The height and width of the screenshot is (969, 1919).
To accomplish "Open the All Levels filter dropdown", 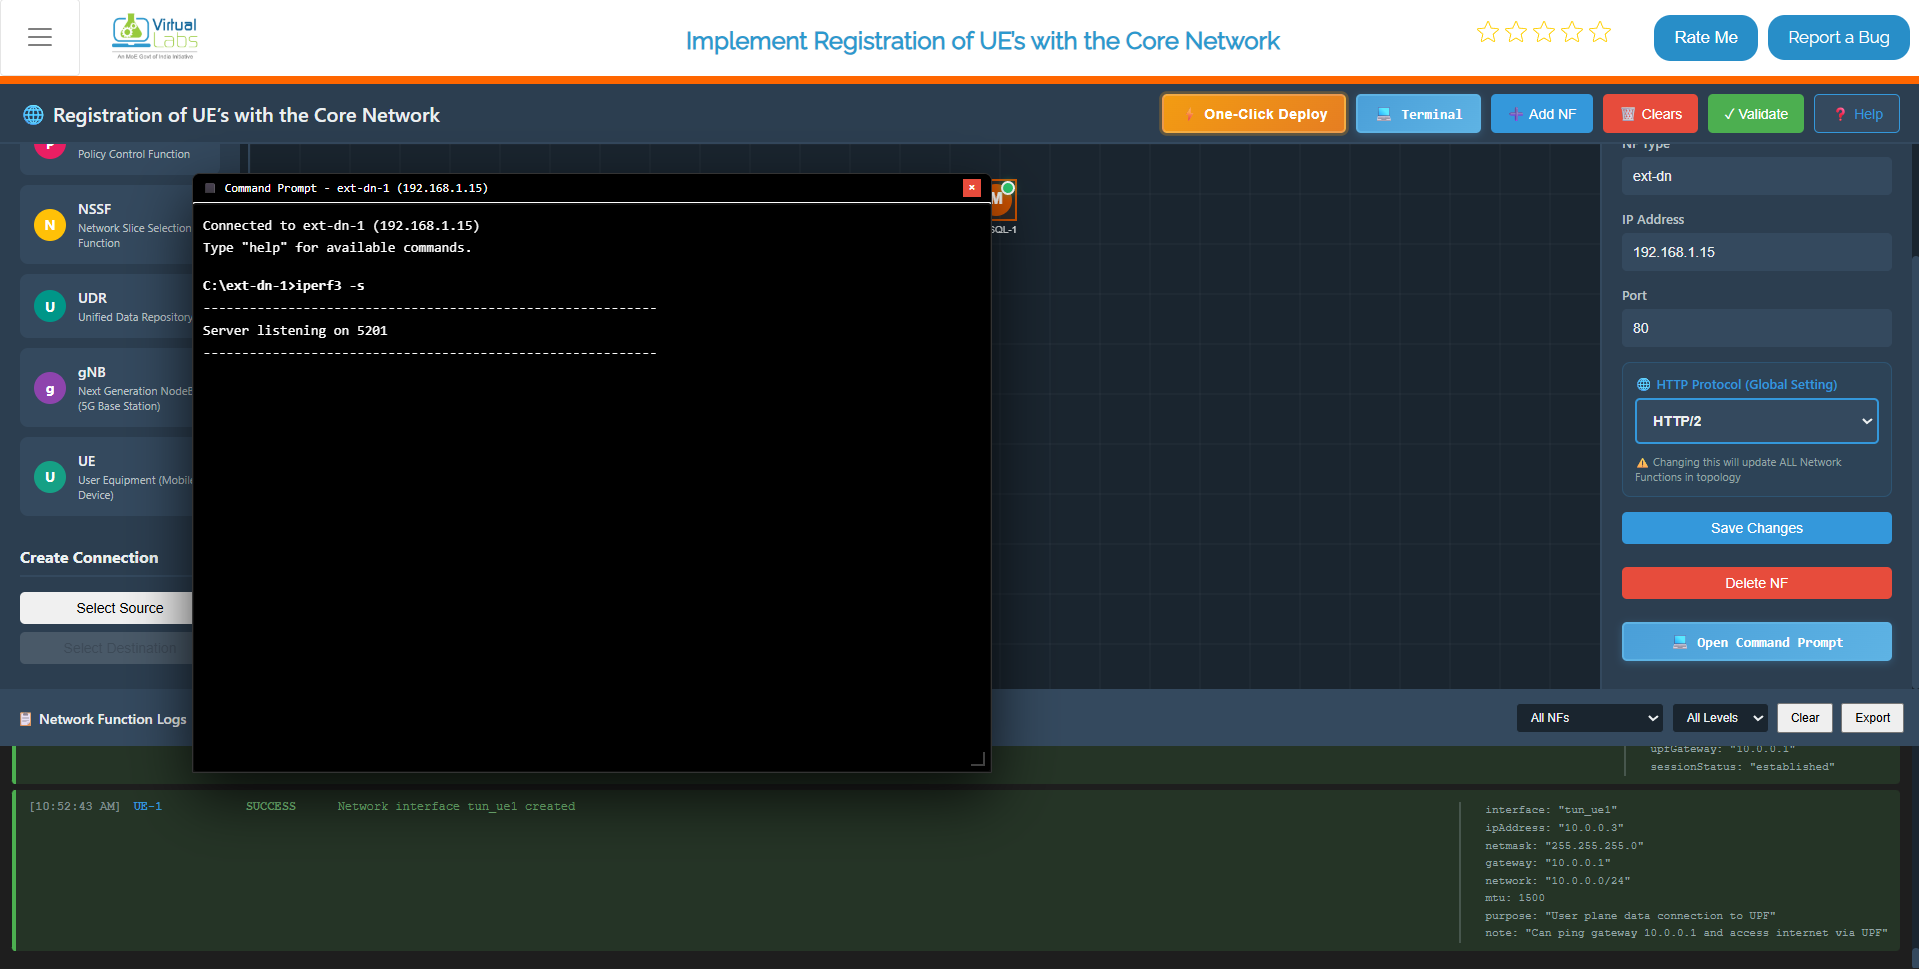I will pyautogui.click(x=1720, y=718).
